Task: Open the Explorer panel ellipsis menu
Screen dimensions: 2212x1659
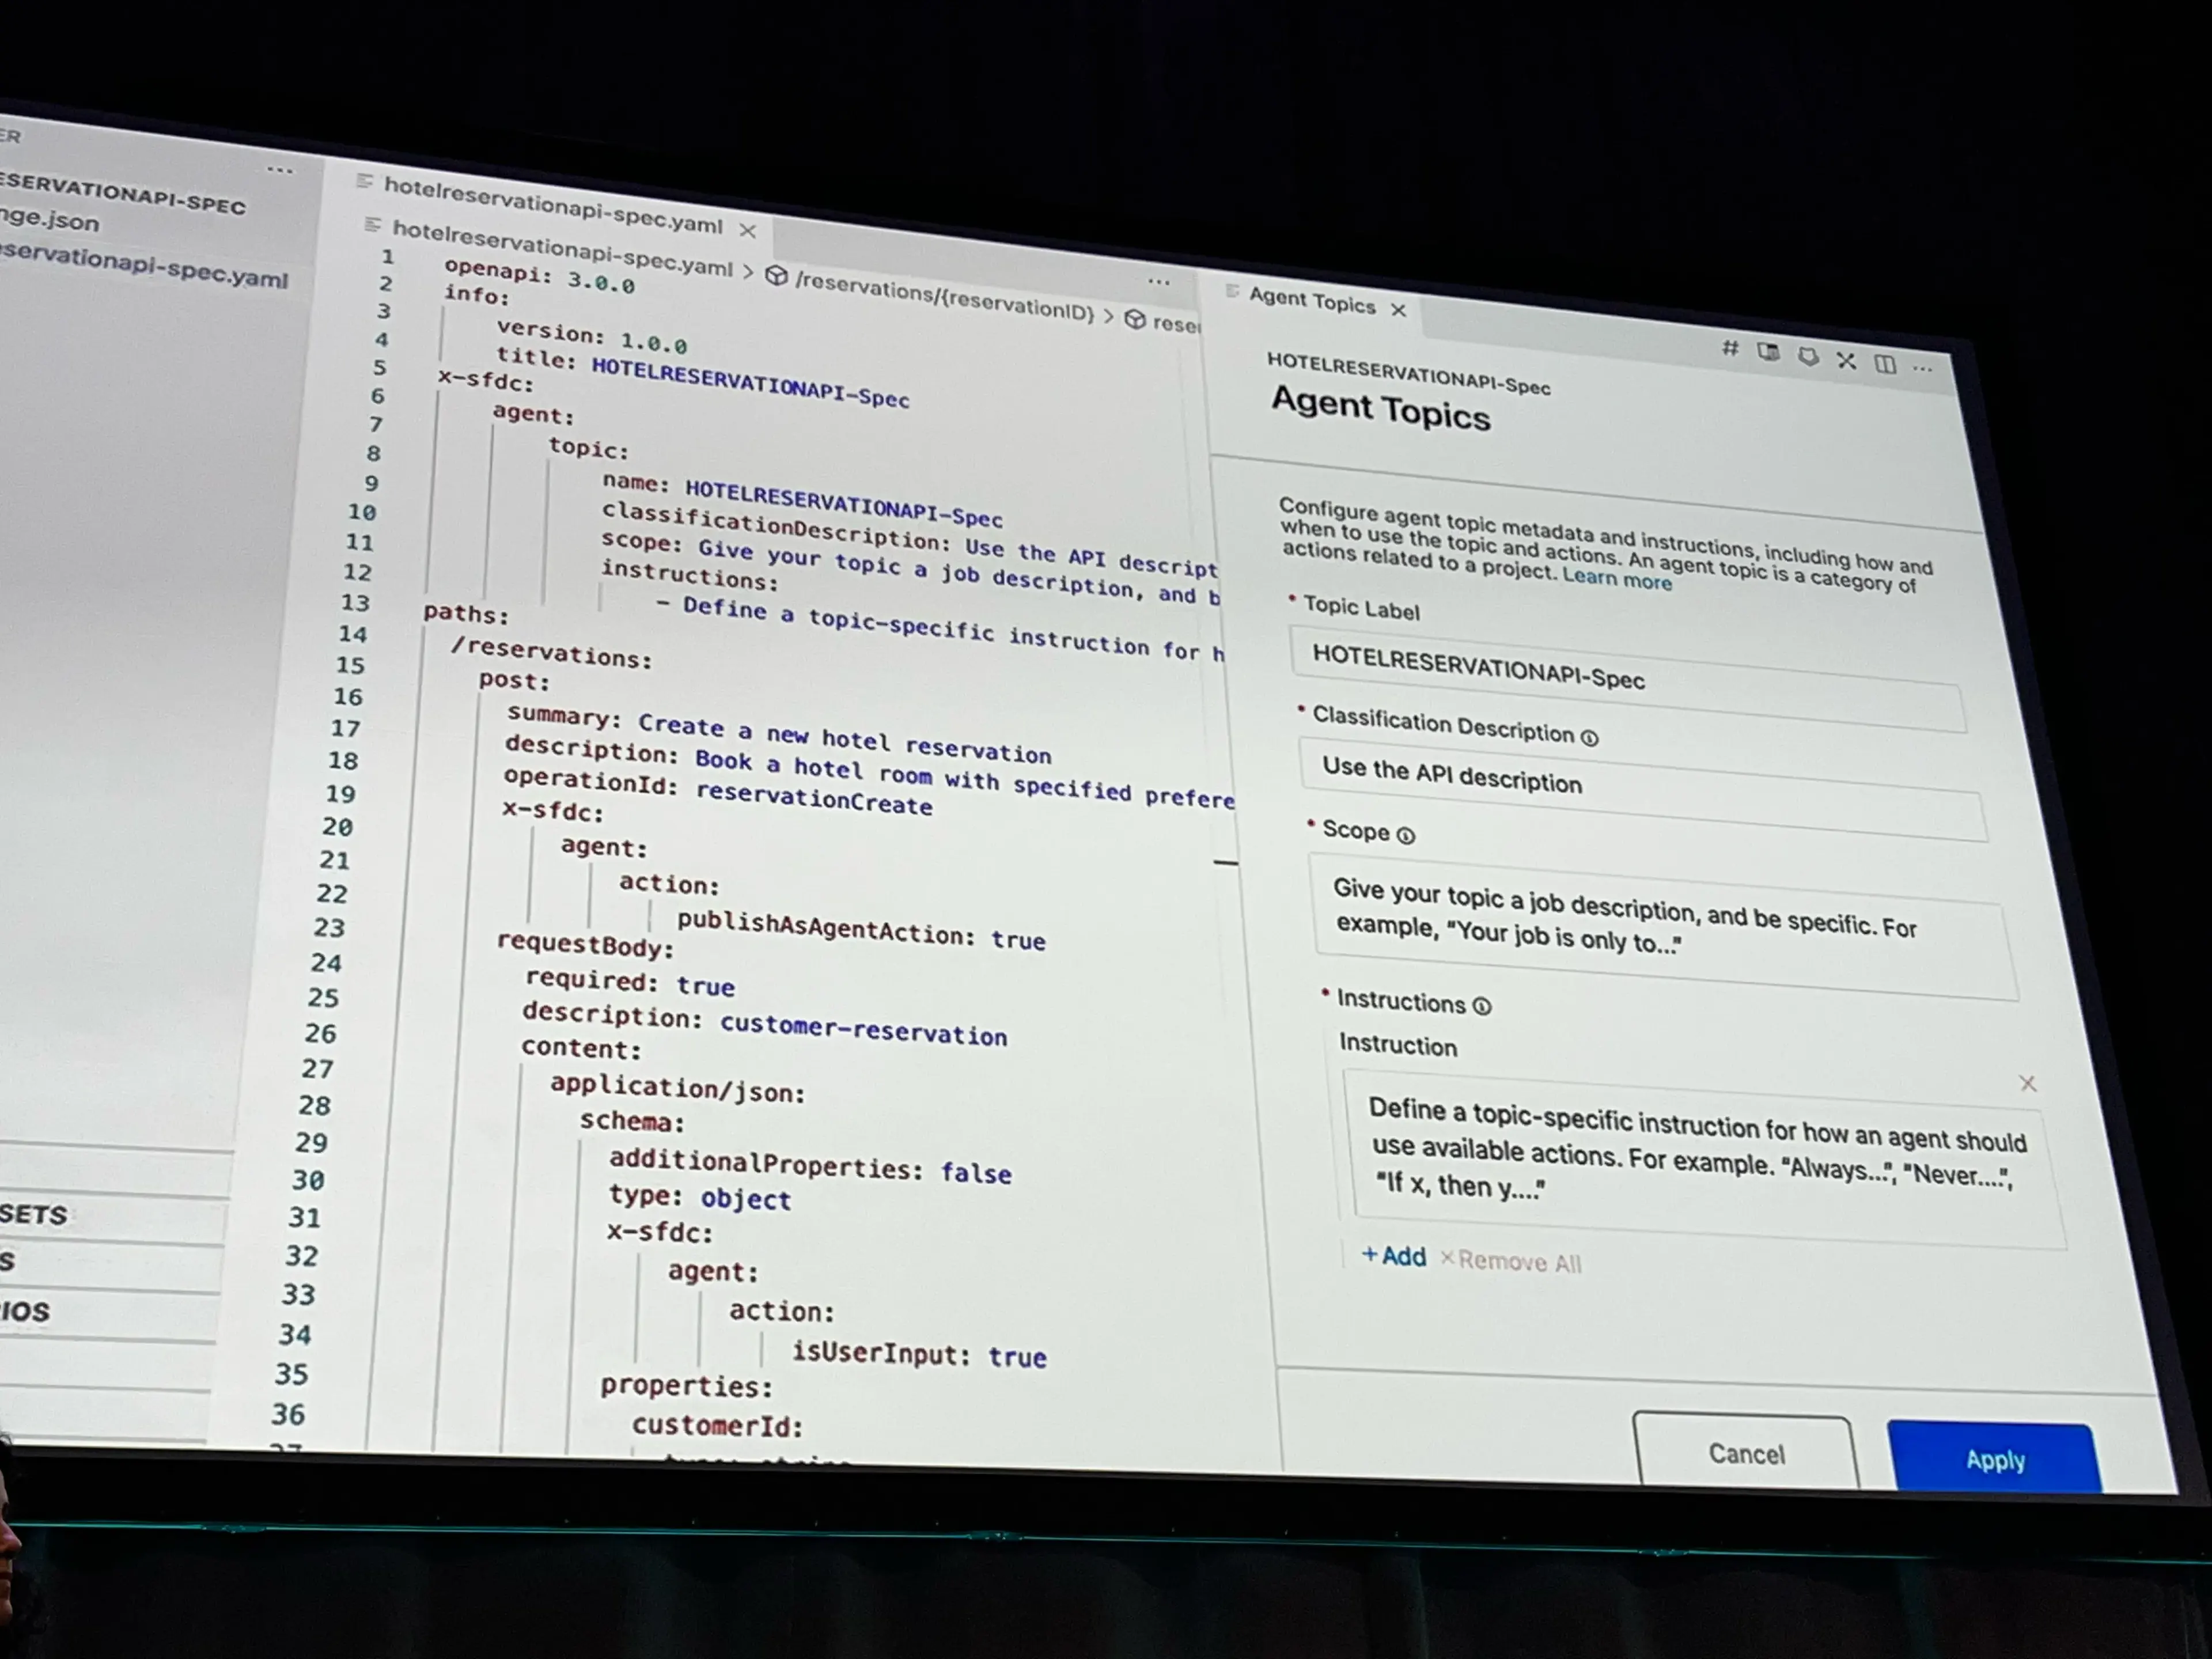Action: point(280,170)
